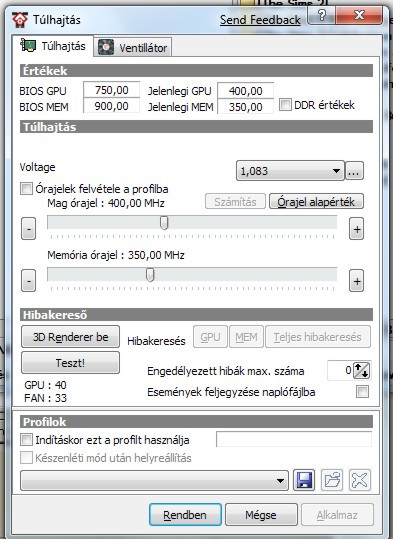
Task: Click the Jelenlegi GPU value field
Action: 245,91
